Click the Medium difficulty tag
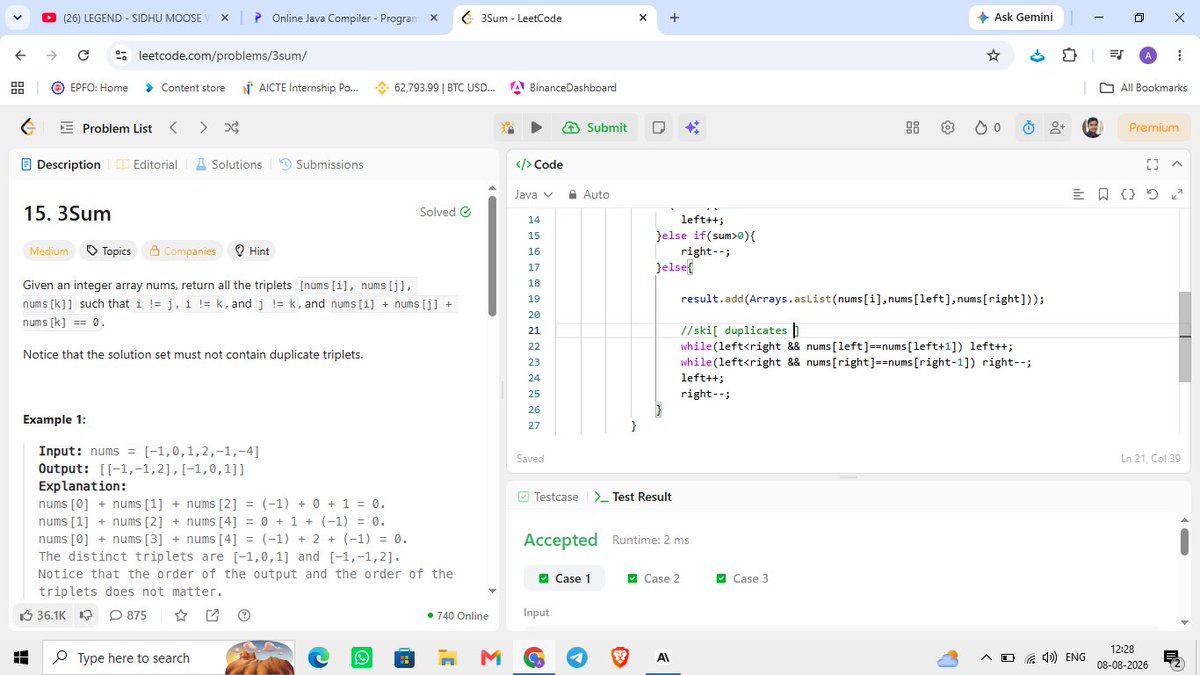This screenshot has height=675, width=1200. 49,251
